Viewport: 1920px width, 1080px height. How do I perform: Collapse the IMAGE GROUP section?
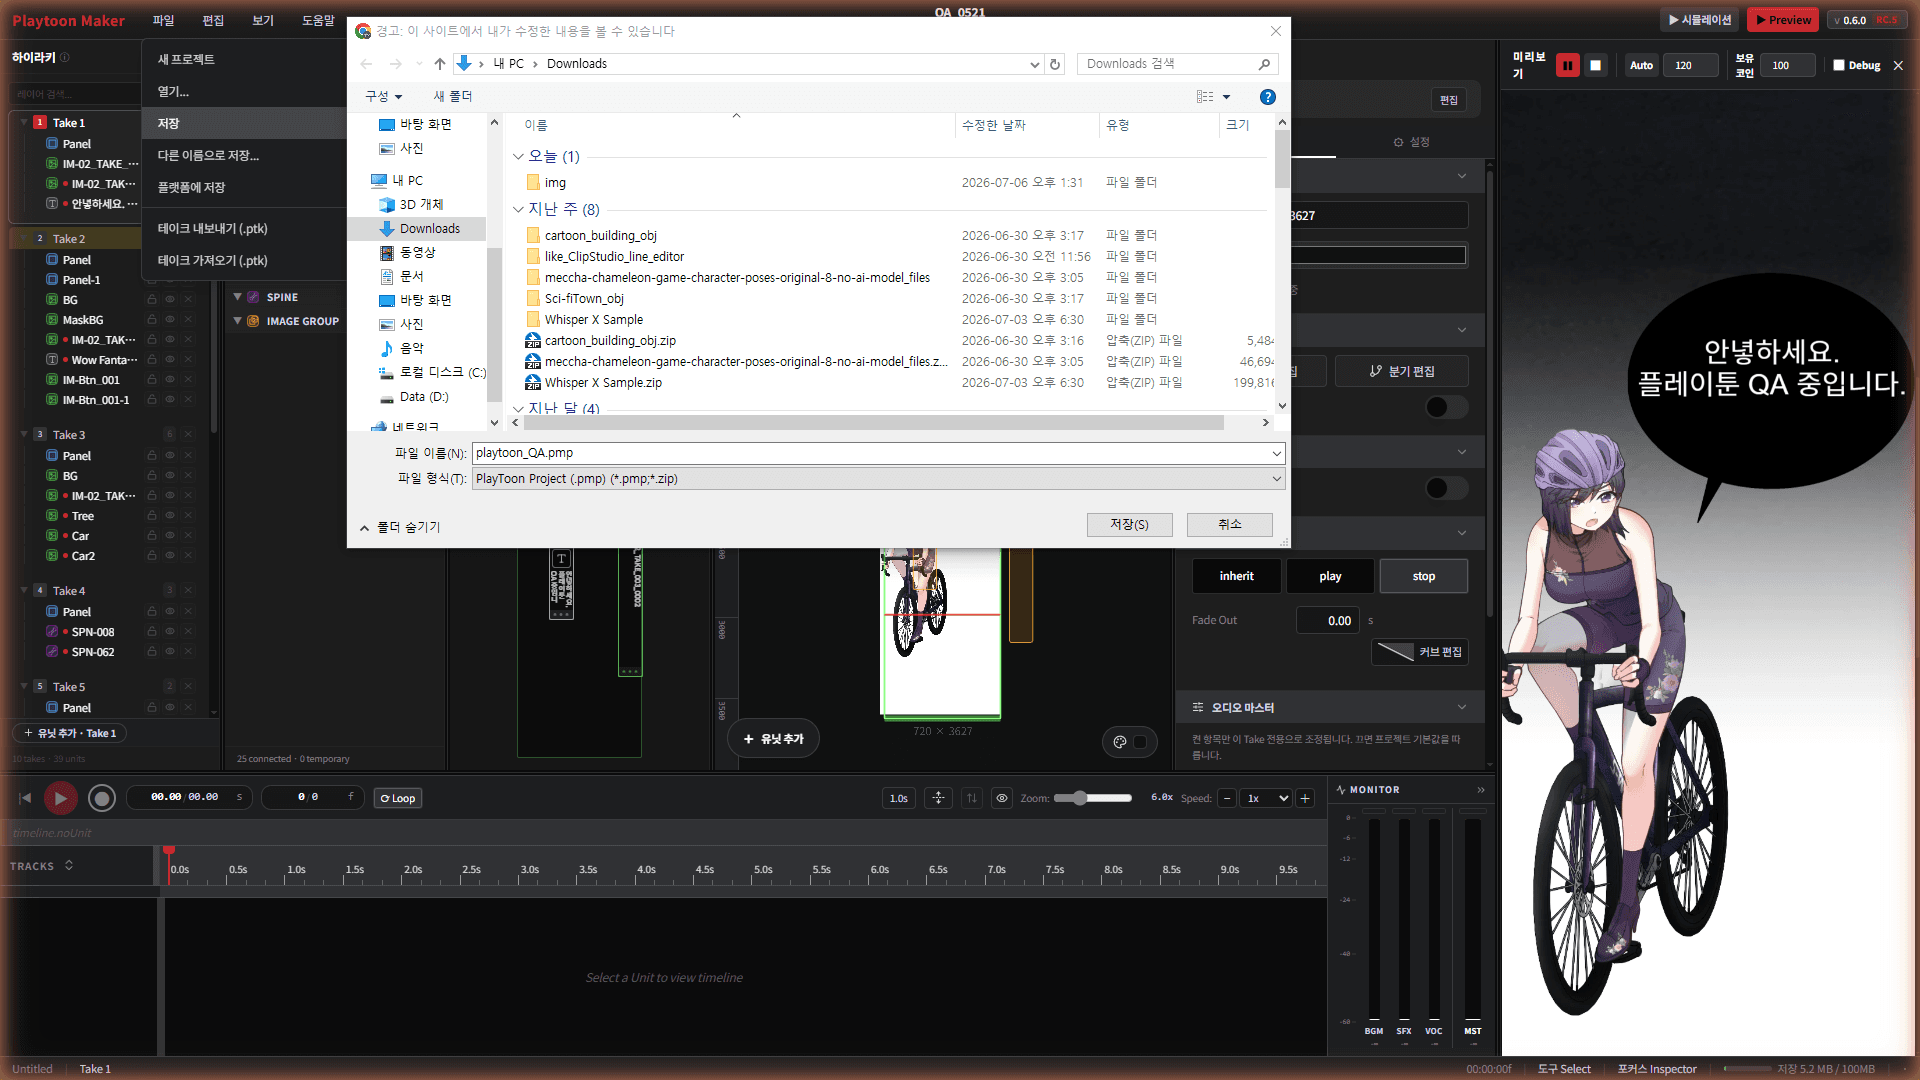pyautogui.click(x=237, y=321)
